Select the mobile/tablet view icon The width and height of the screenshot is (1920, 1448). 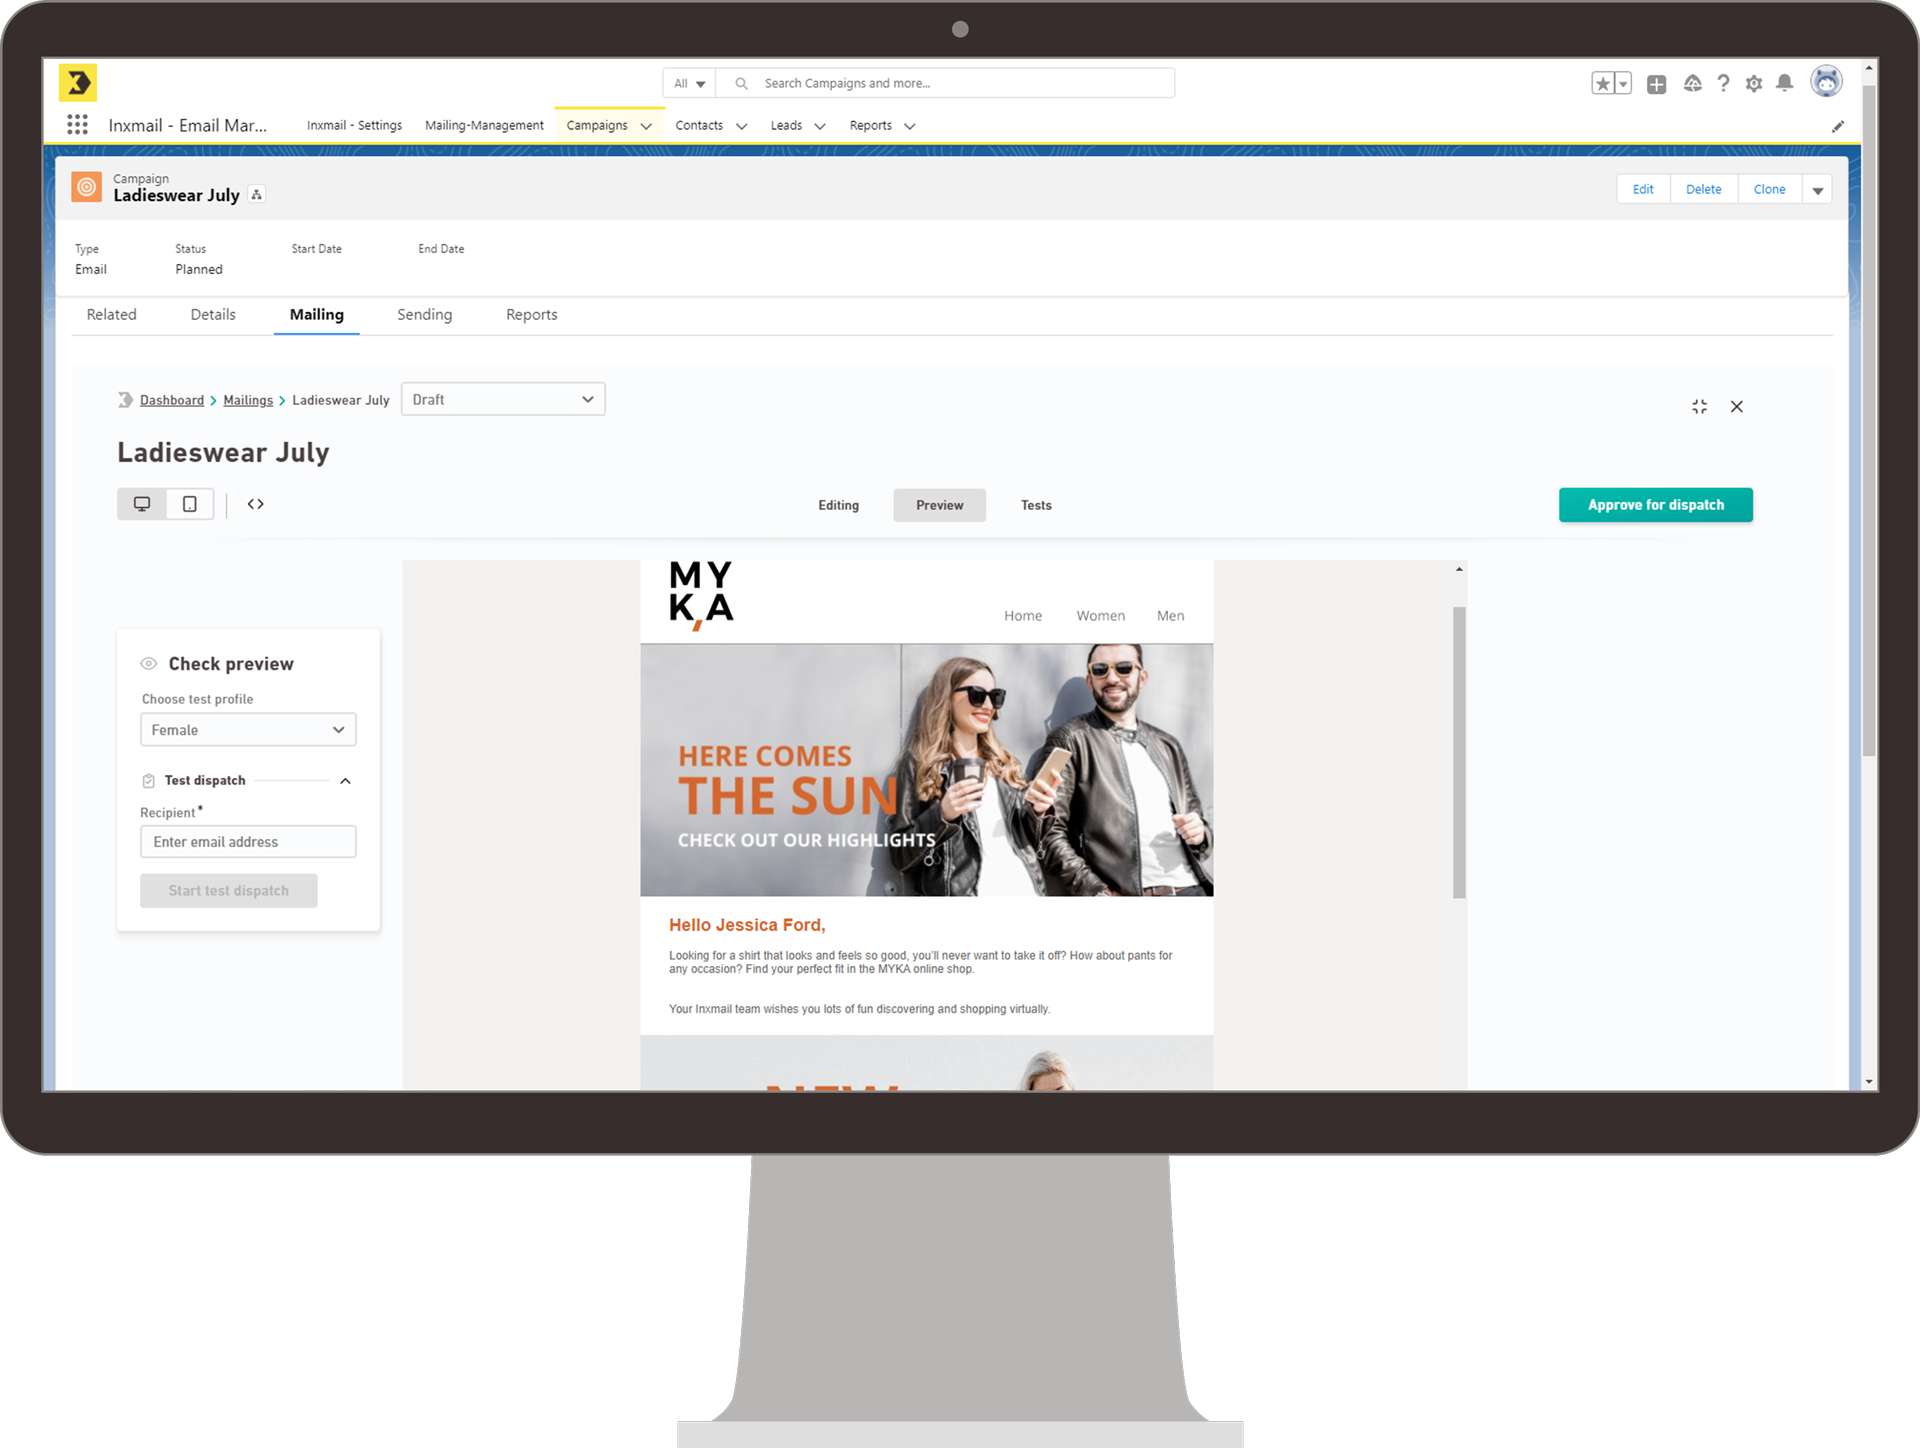point(187,503)
